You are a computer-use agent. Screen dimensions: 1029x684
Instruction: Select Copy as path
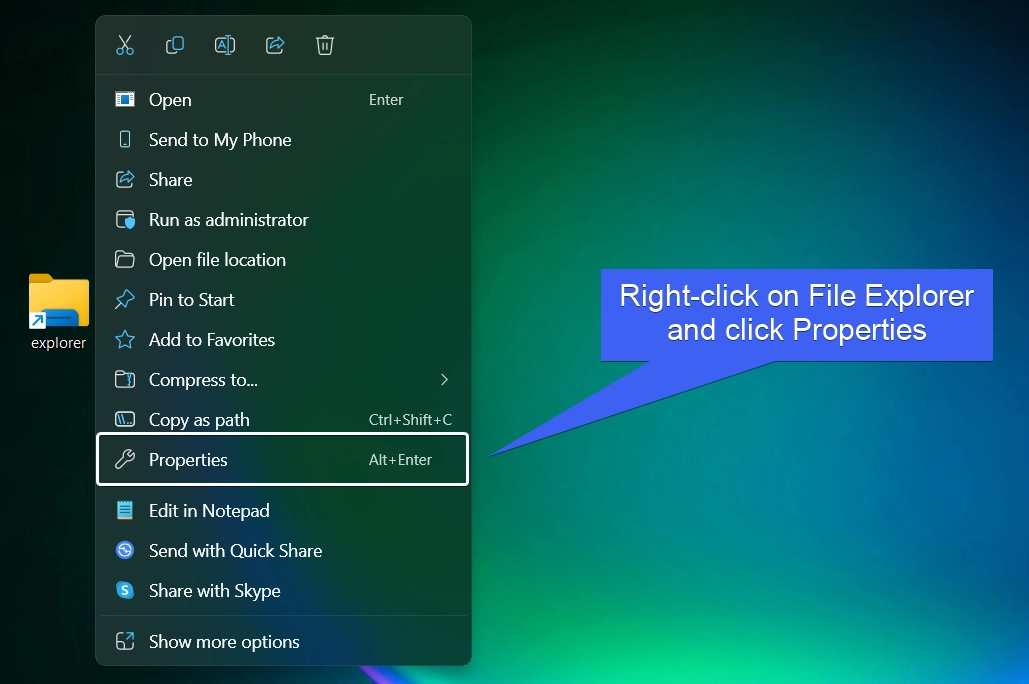pyautogui.click(x=284, y=420)
